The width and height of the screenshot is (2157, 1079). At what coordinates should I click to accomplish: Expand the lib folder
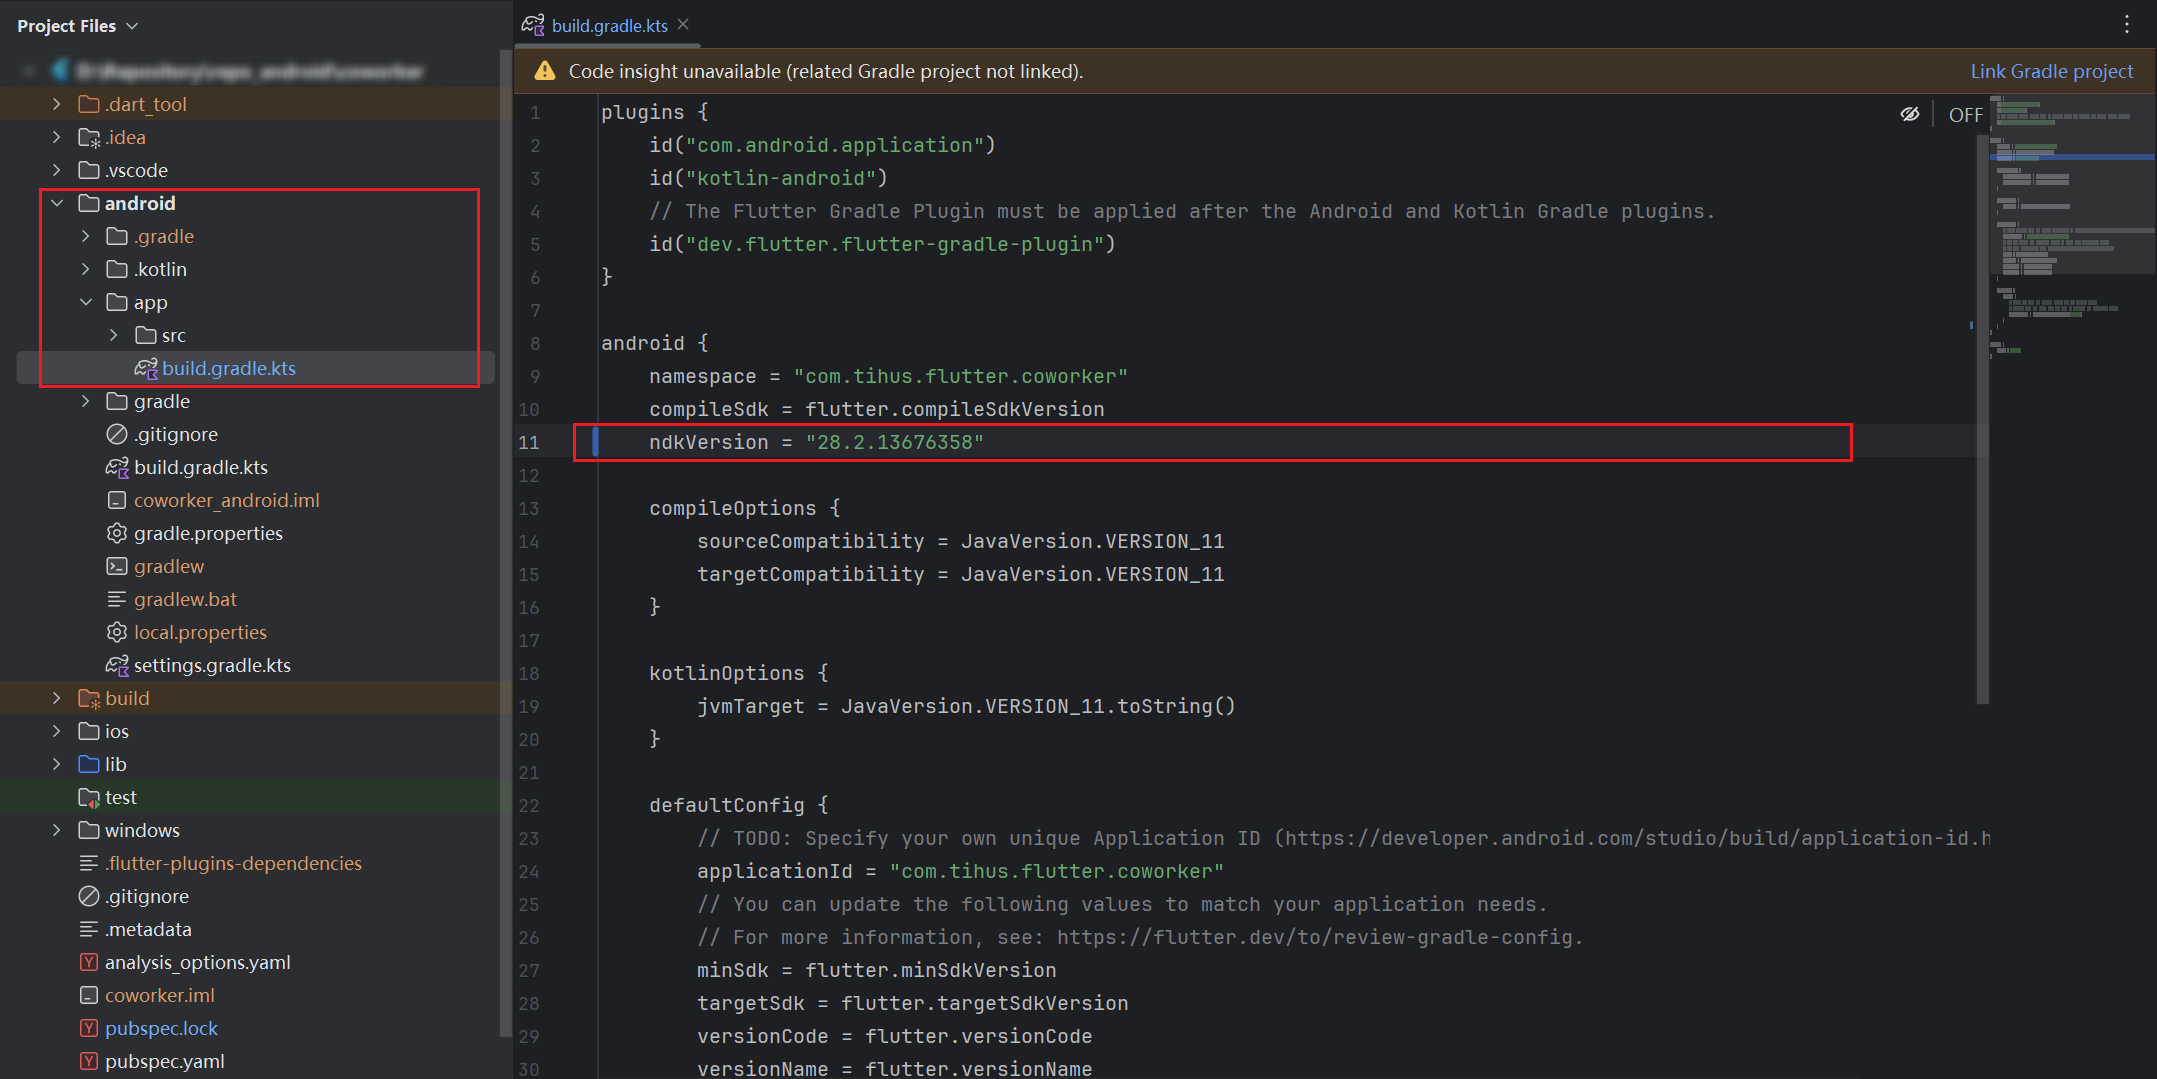pyautogui.click(x=57, y=764)
